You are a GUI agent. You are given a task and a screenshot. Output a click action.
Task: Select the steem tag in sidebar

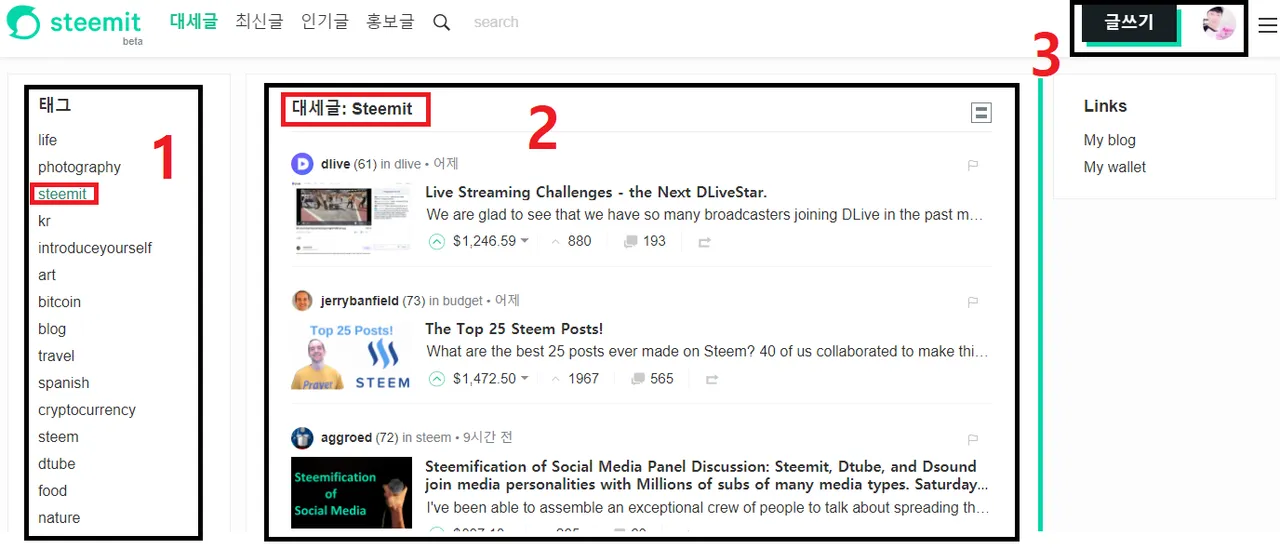58,437
